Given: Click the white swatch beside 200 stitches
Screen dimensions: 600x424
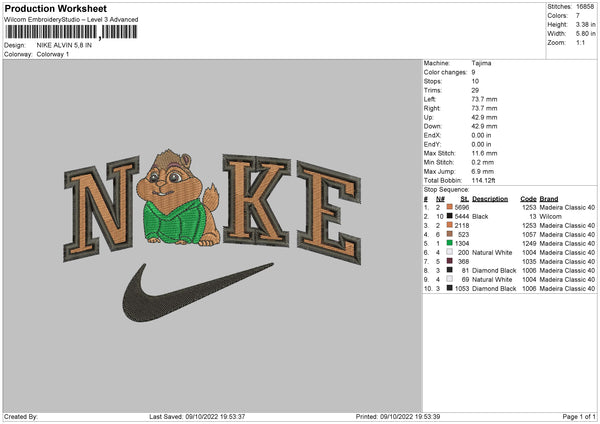Looking at the screenshot, I should tap(450, 252).
